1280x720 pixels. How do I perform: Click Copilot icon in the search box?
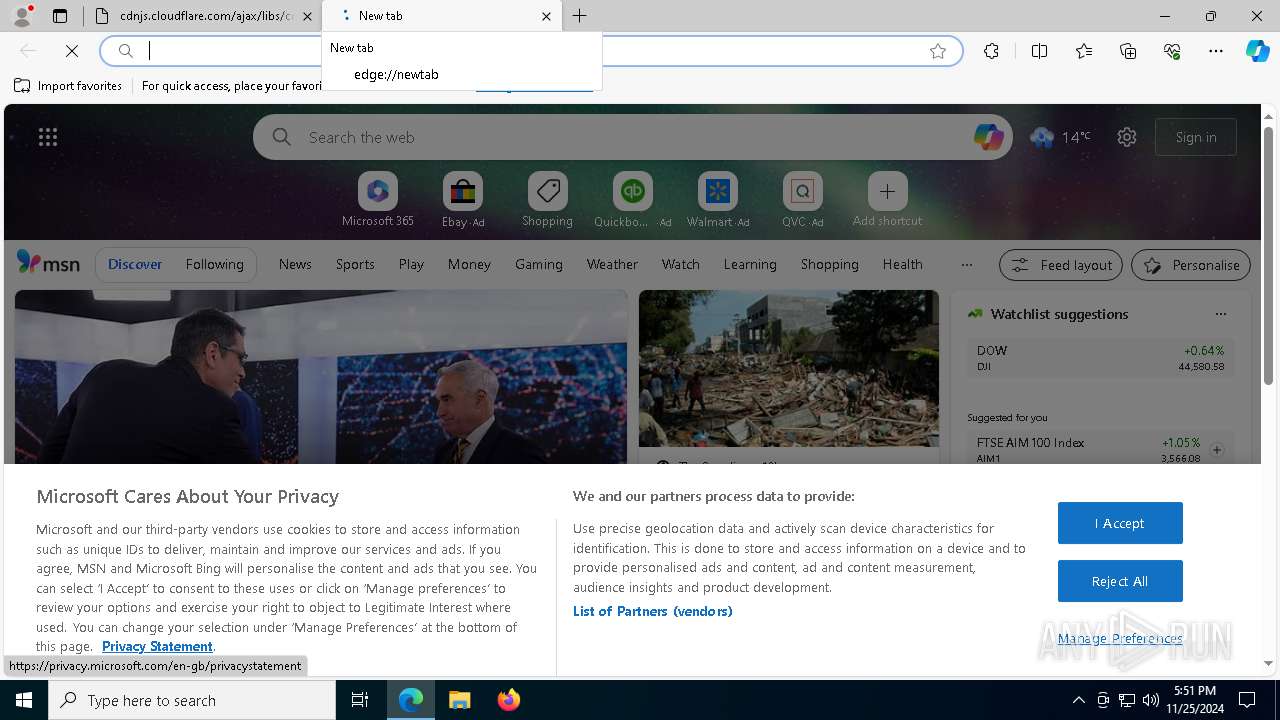coord(988,137)
